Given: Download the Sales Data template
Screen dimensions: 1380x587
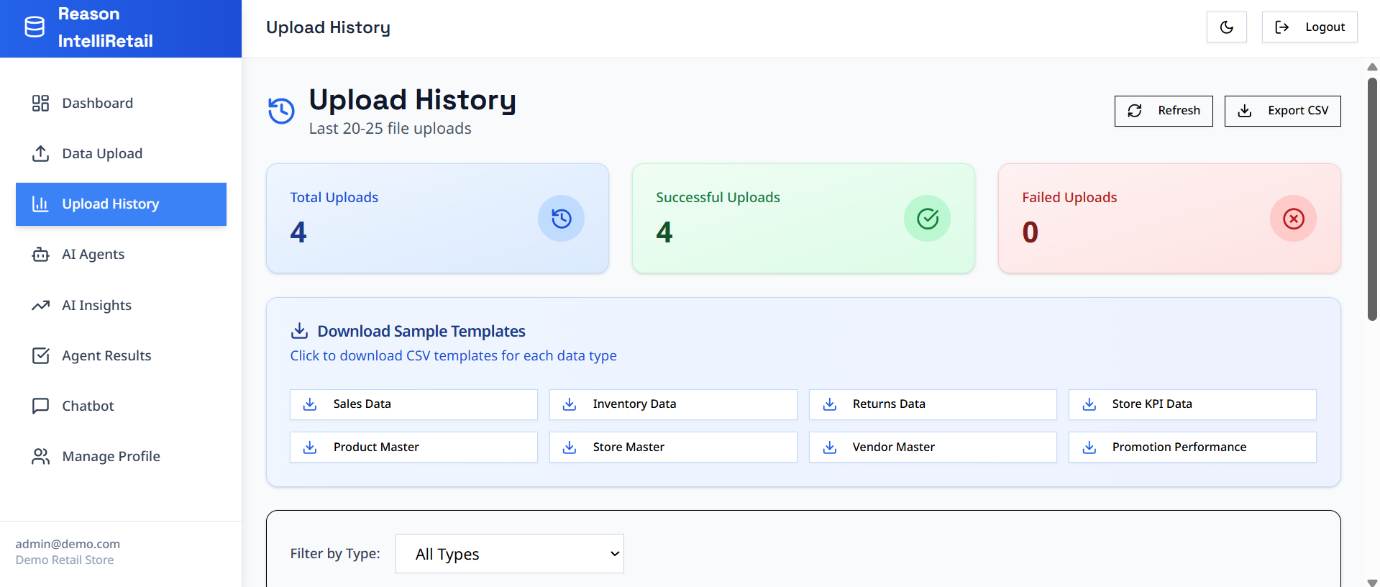Looking at the screenshot, I should click(413, 404).
